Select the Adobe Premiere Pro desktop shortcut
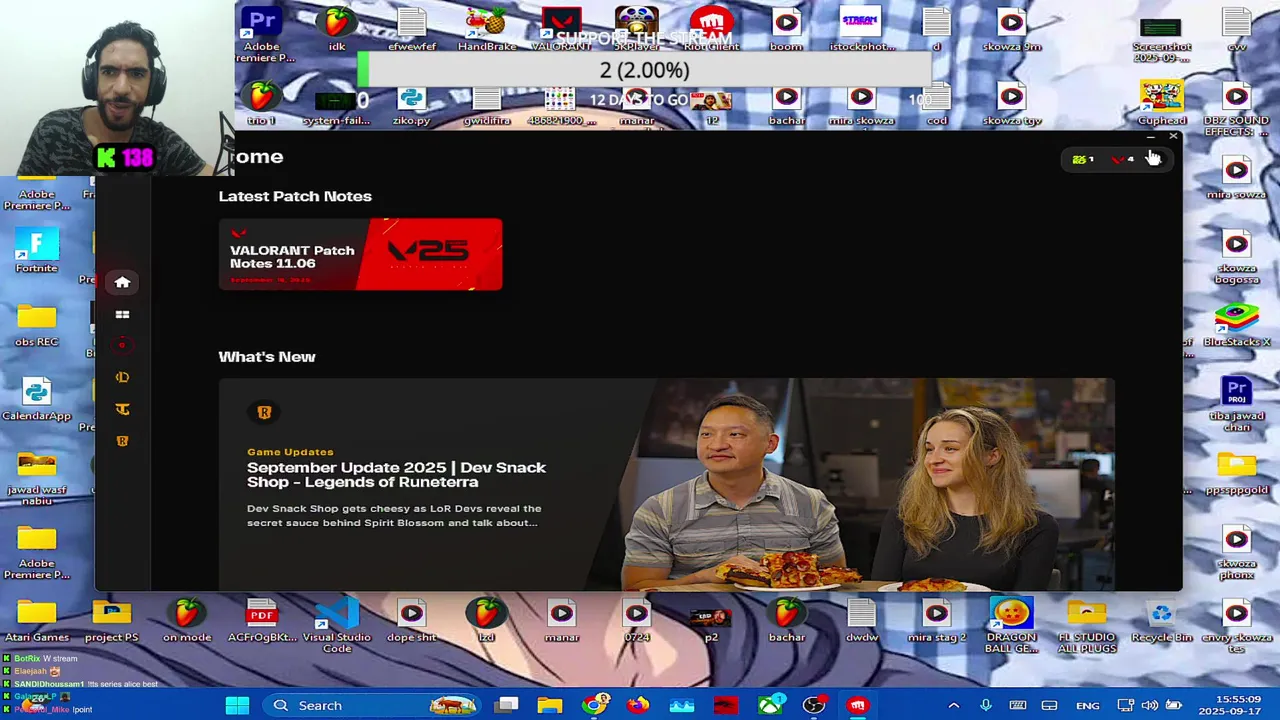The height and width of the screenshot is (720, 1280). (x=262, y=33)
